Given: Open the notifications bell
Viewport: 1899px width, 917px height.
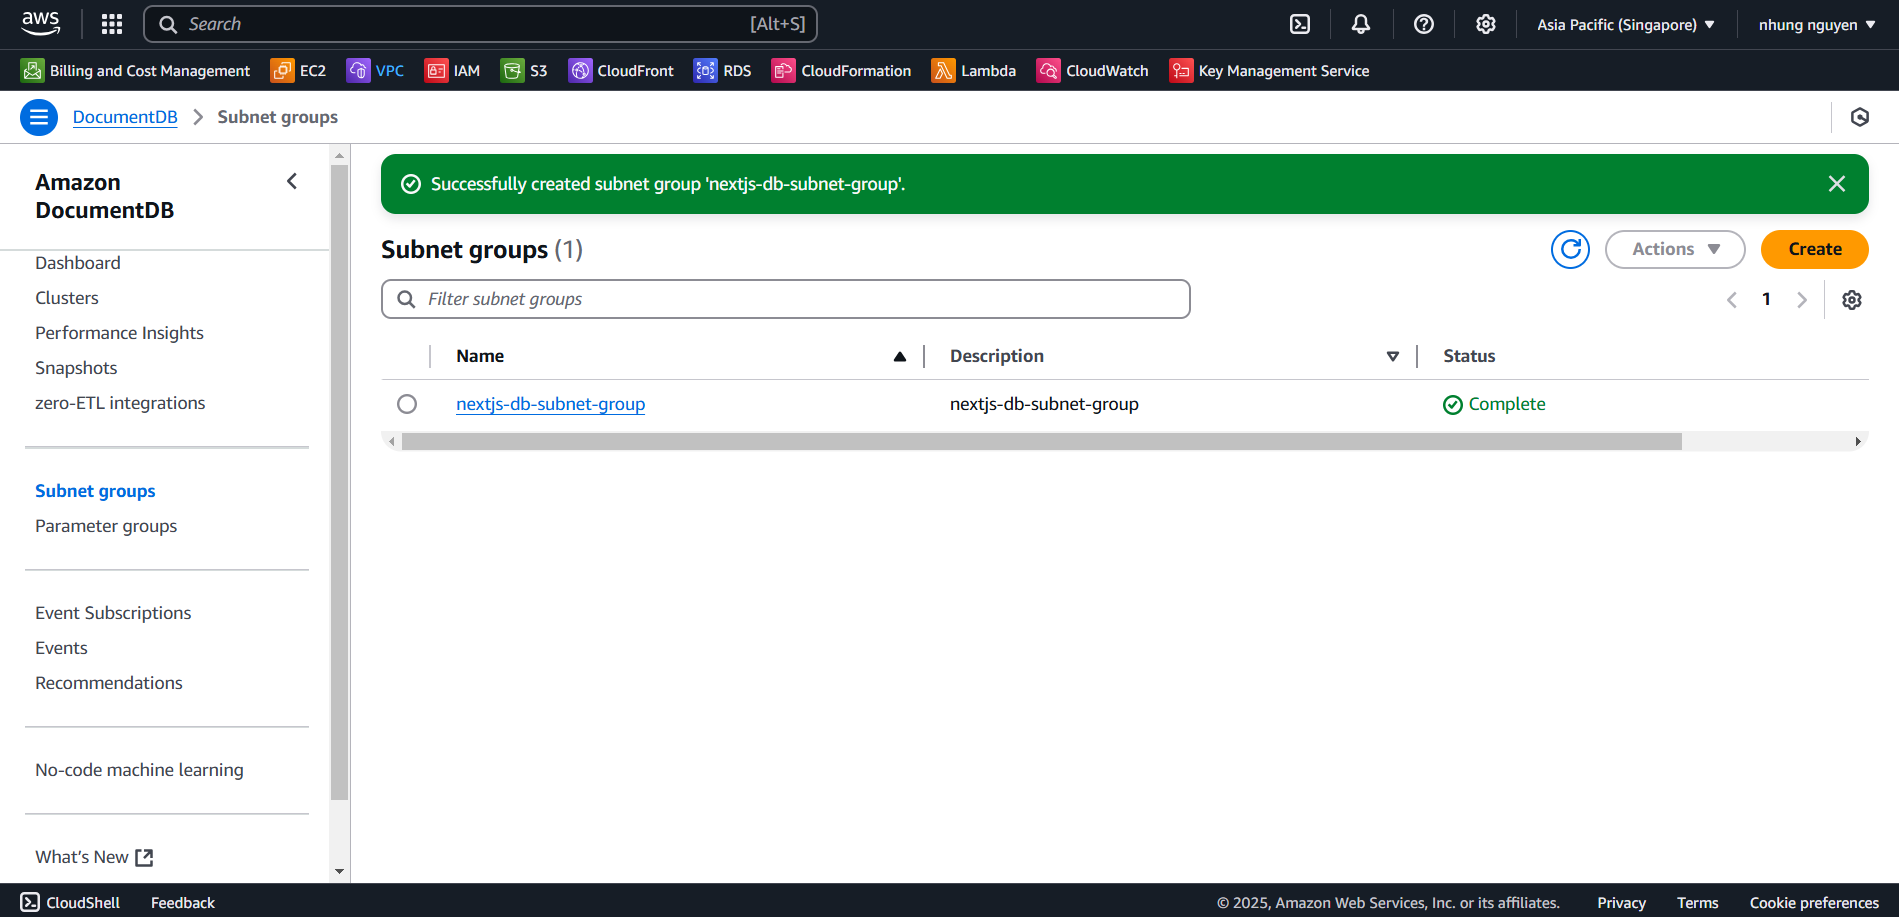Looking at the screenshot, I should point(1360,24).
